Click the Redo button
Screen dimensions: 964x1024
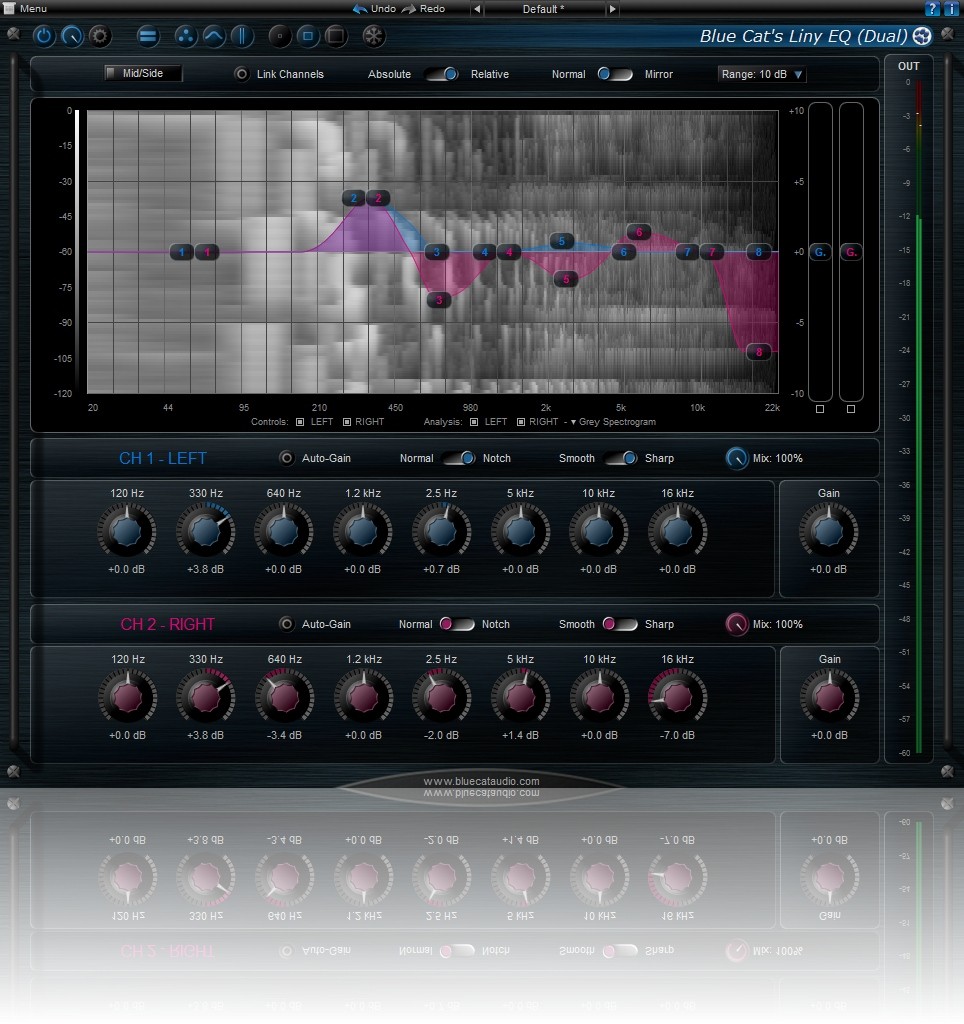click(x=423, y=9)
